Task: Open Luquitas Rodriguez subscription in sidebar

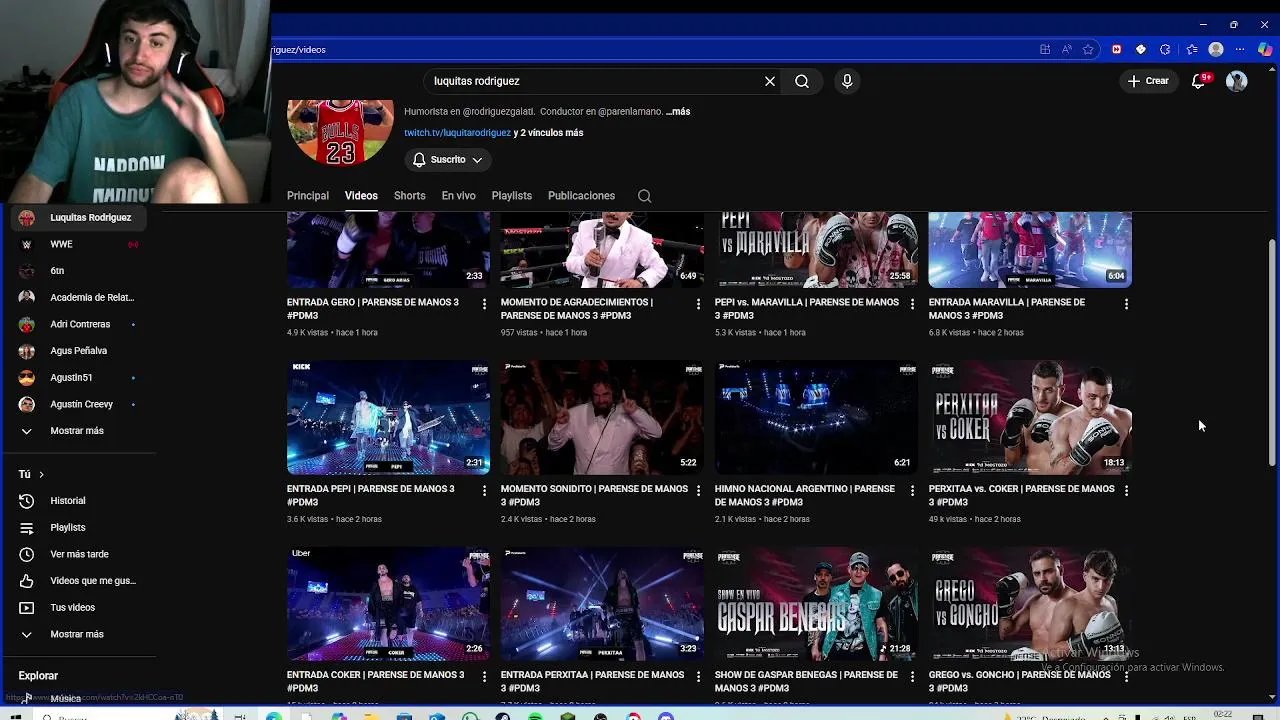Action: 78,218
